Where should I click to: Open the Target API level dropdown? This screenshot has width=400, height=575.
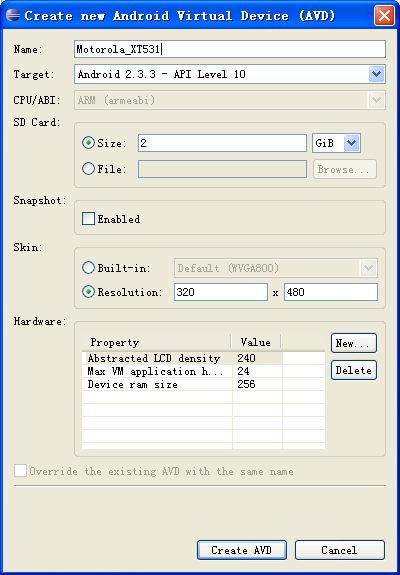coord(376,74)
